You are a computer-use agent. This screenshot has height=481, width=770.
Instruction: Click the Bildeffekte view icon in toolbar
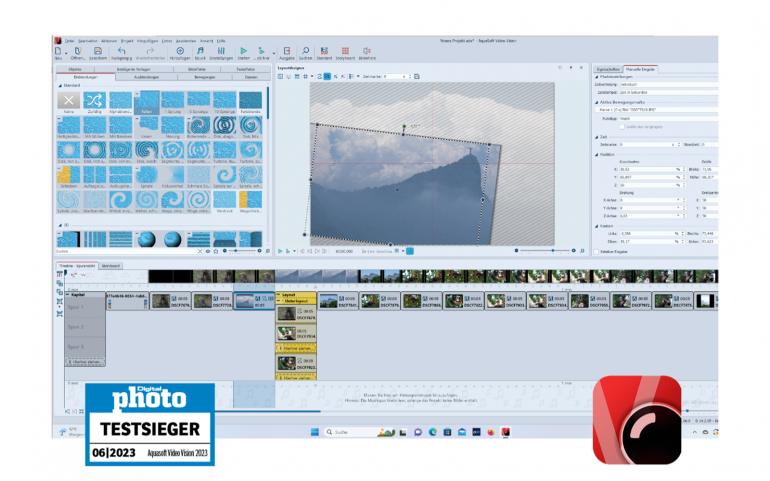[x=367, y=51]
